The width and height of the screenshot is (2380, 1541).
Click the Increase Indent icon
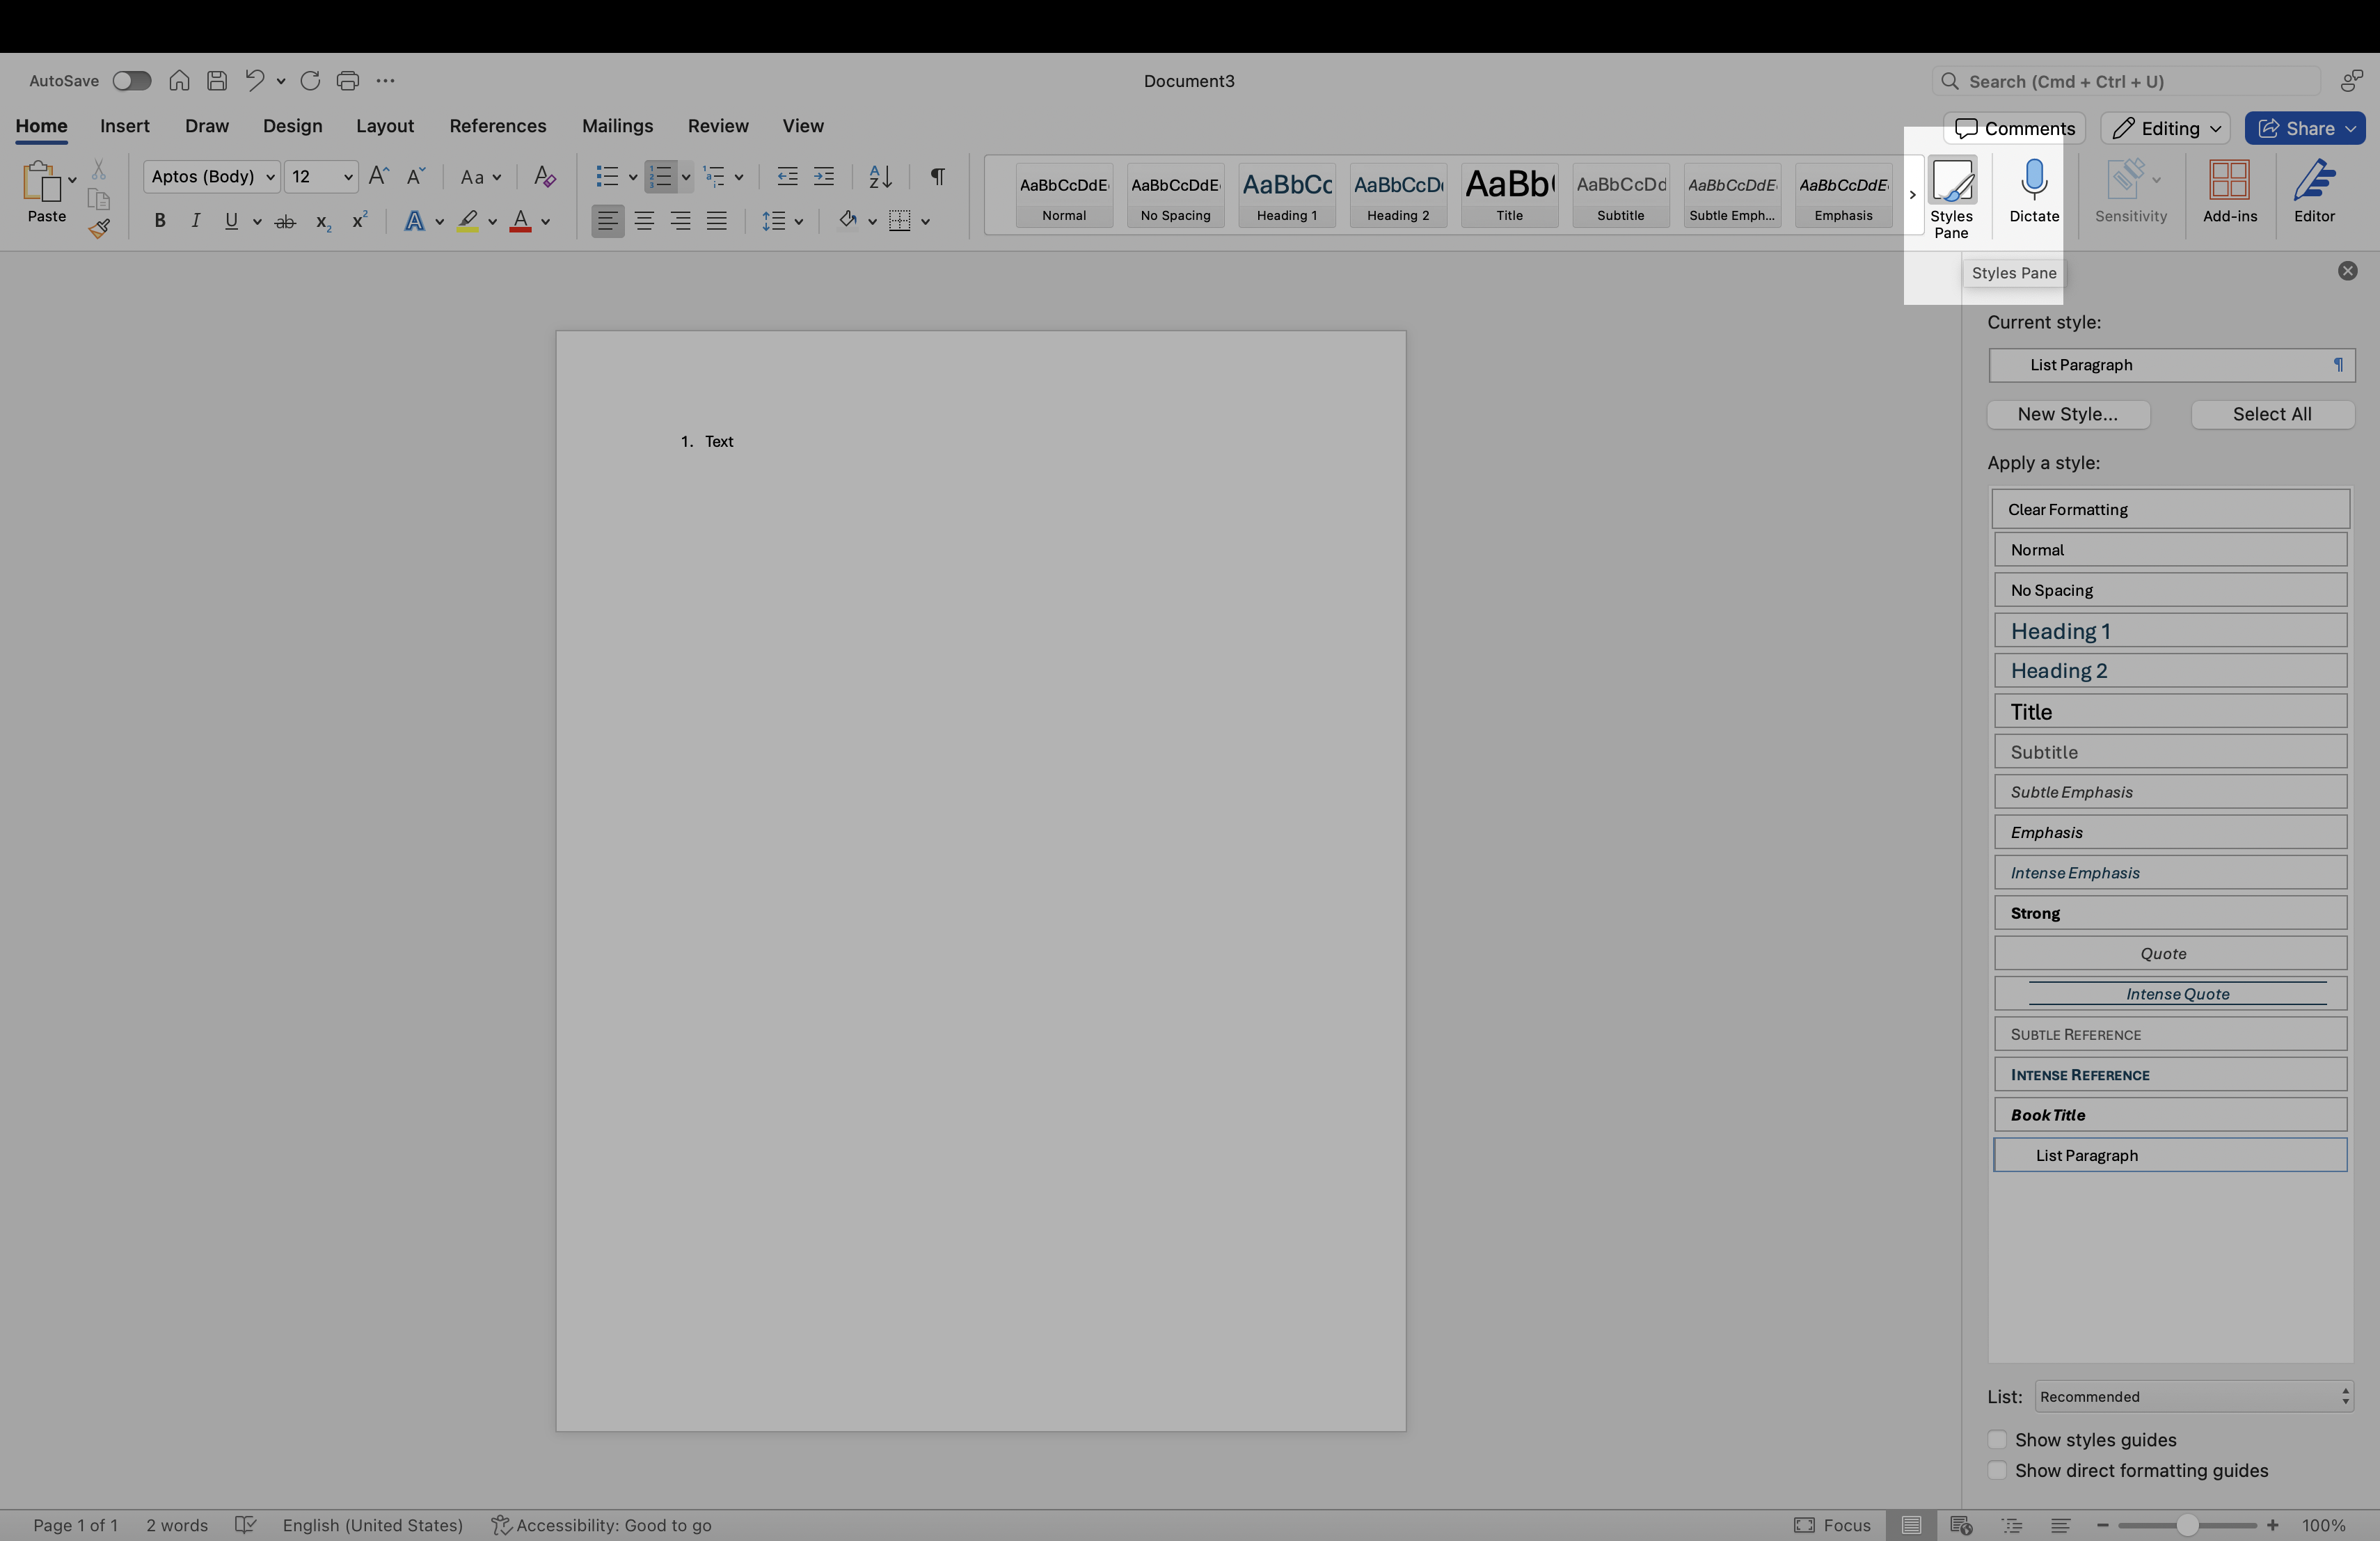(x=824, y=177)
